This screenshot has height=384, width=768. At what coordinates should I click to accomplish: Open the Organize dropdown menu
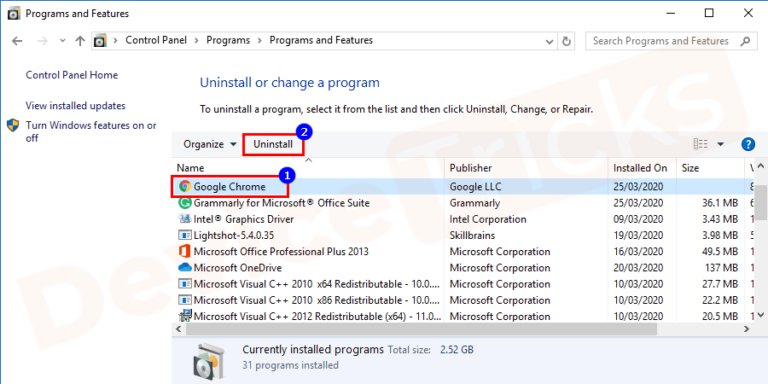(210, 144)
